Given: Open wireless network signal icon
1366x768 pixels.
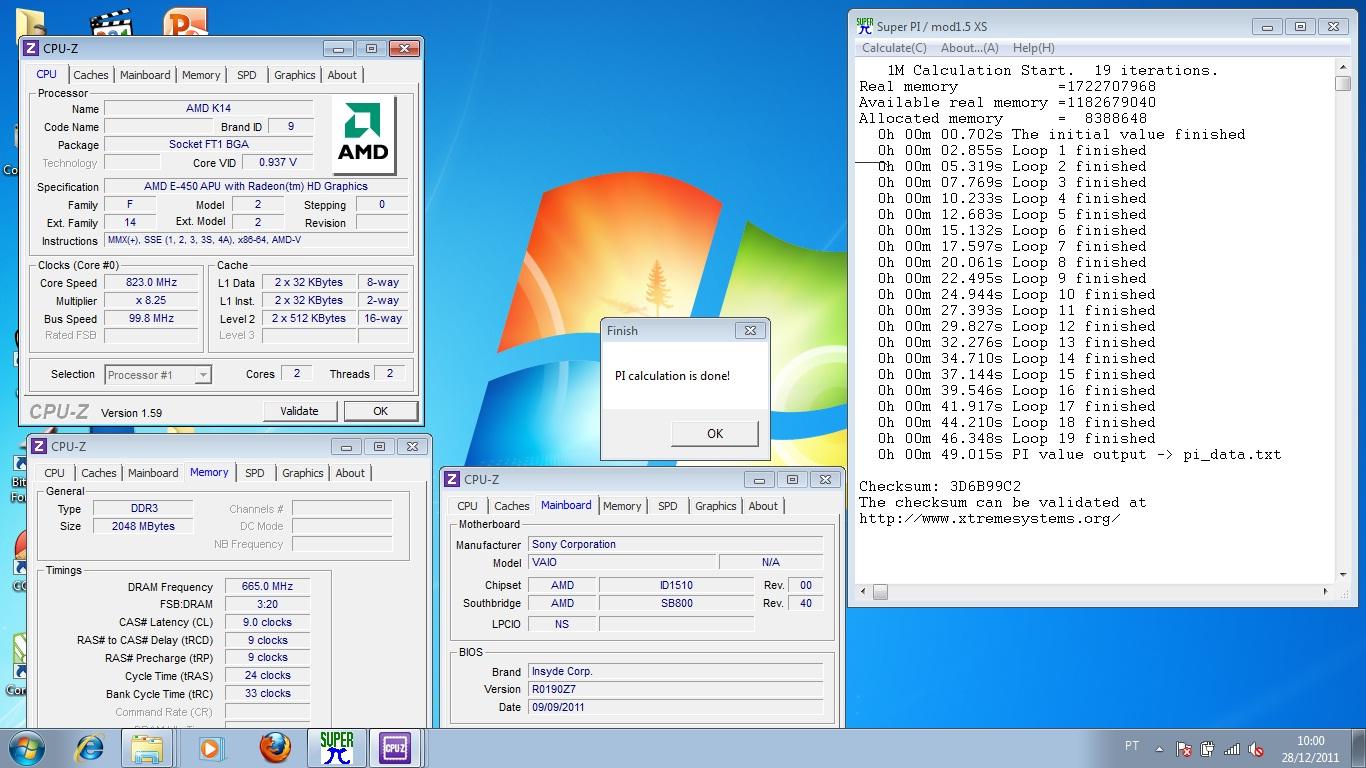Looking at the screenshot, I should 1232,748.
